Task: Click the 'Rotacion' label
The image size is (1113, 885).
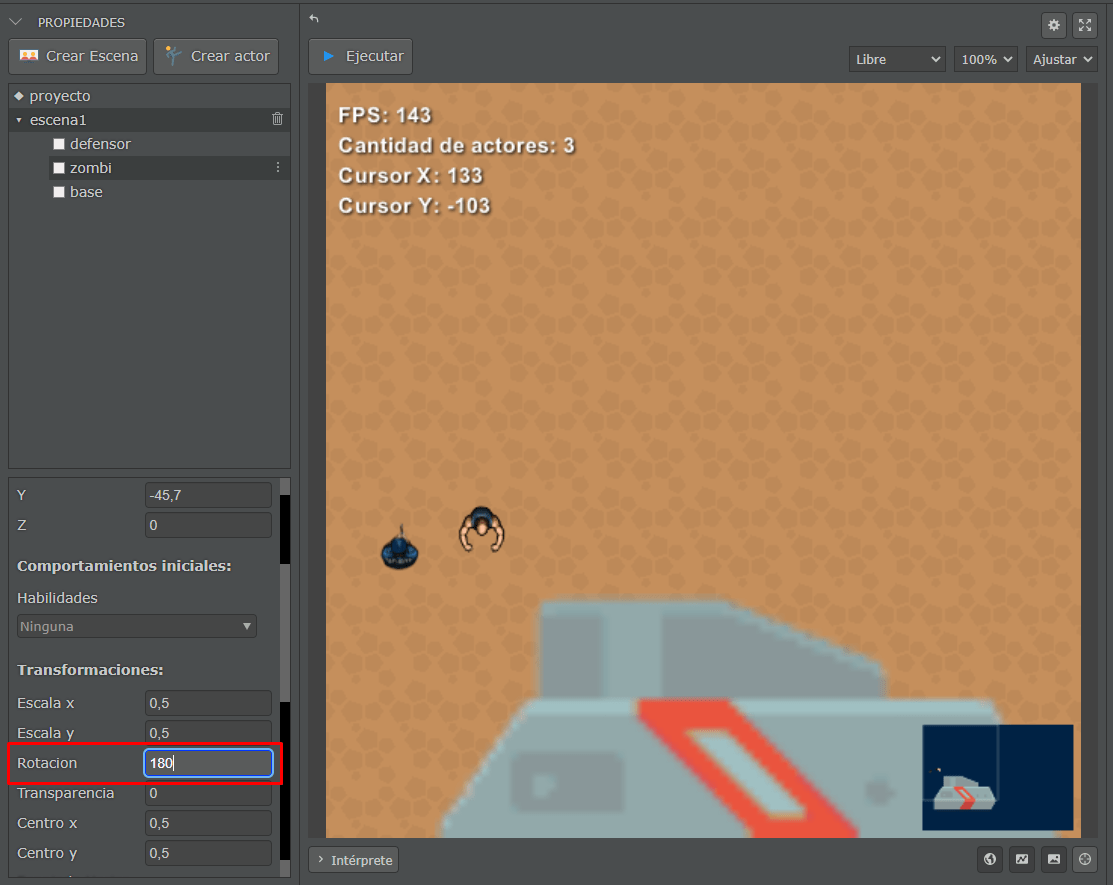Action: tap(47, 763)
